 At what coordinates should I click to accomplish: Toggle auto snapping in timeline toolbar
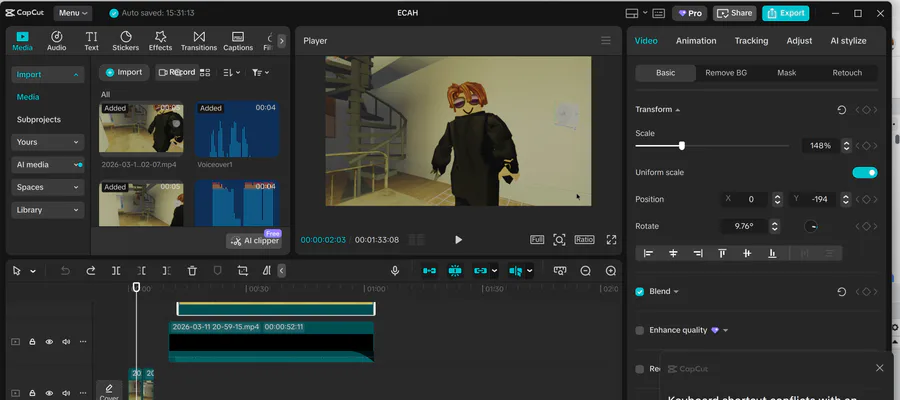click(x=455, y=271)
